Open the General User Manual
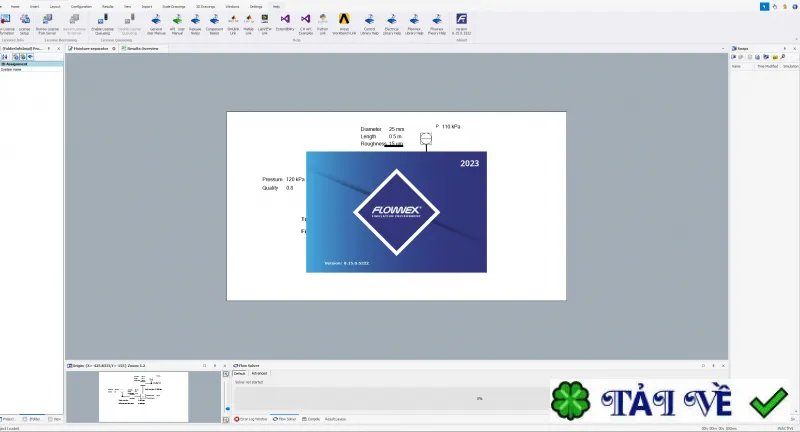 tap(156, 24)
